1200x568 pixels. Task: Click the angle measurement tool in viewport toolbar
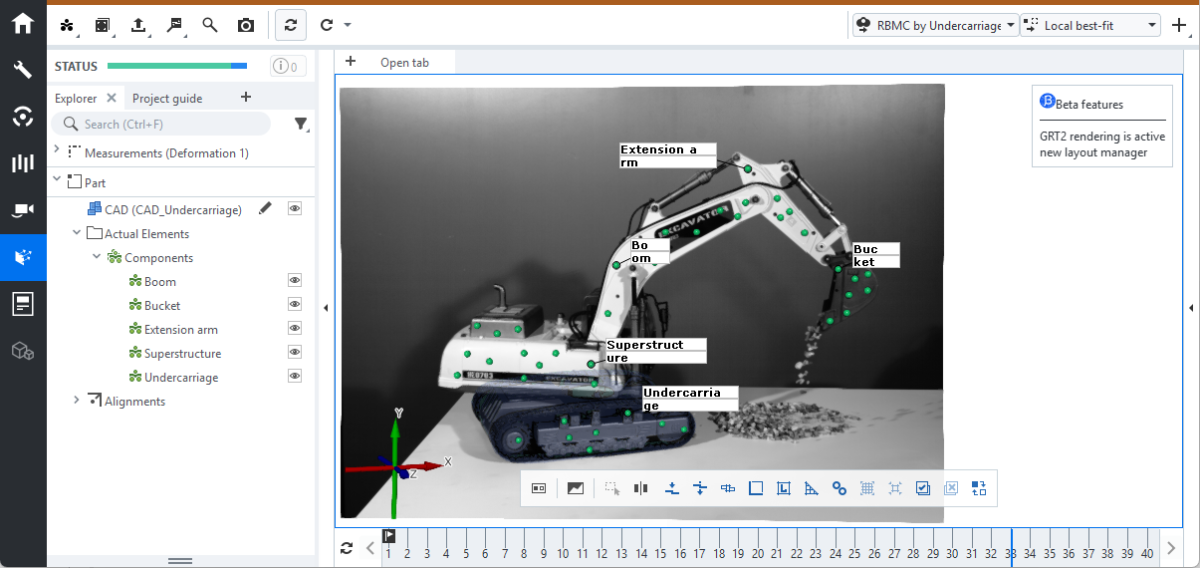pos(811,488)
